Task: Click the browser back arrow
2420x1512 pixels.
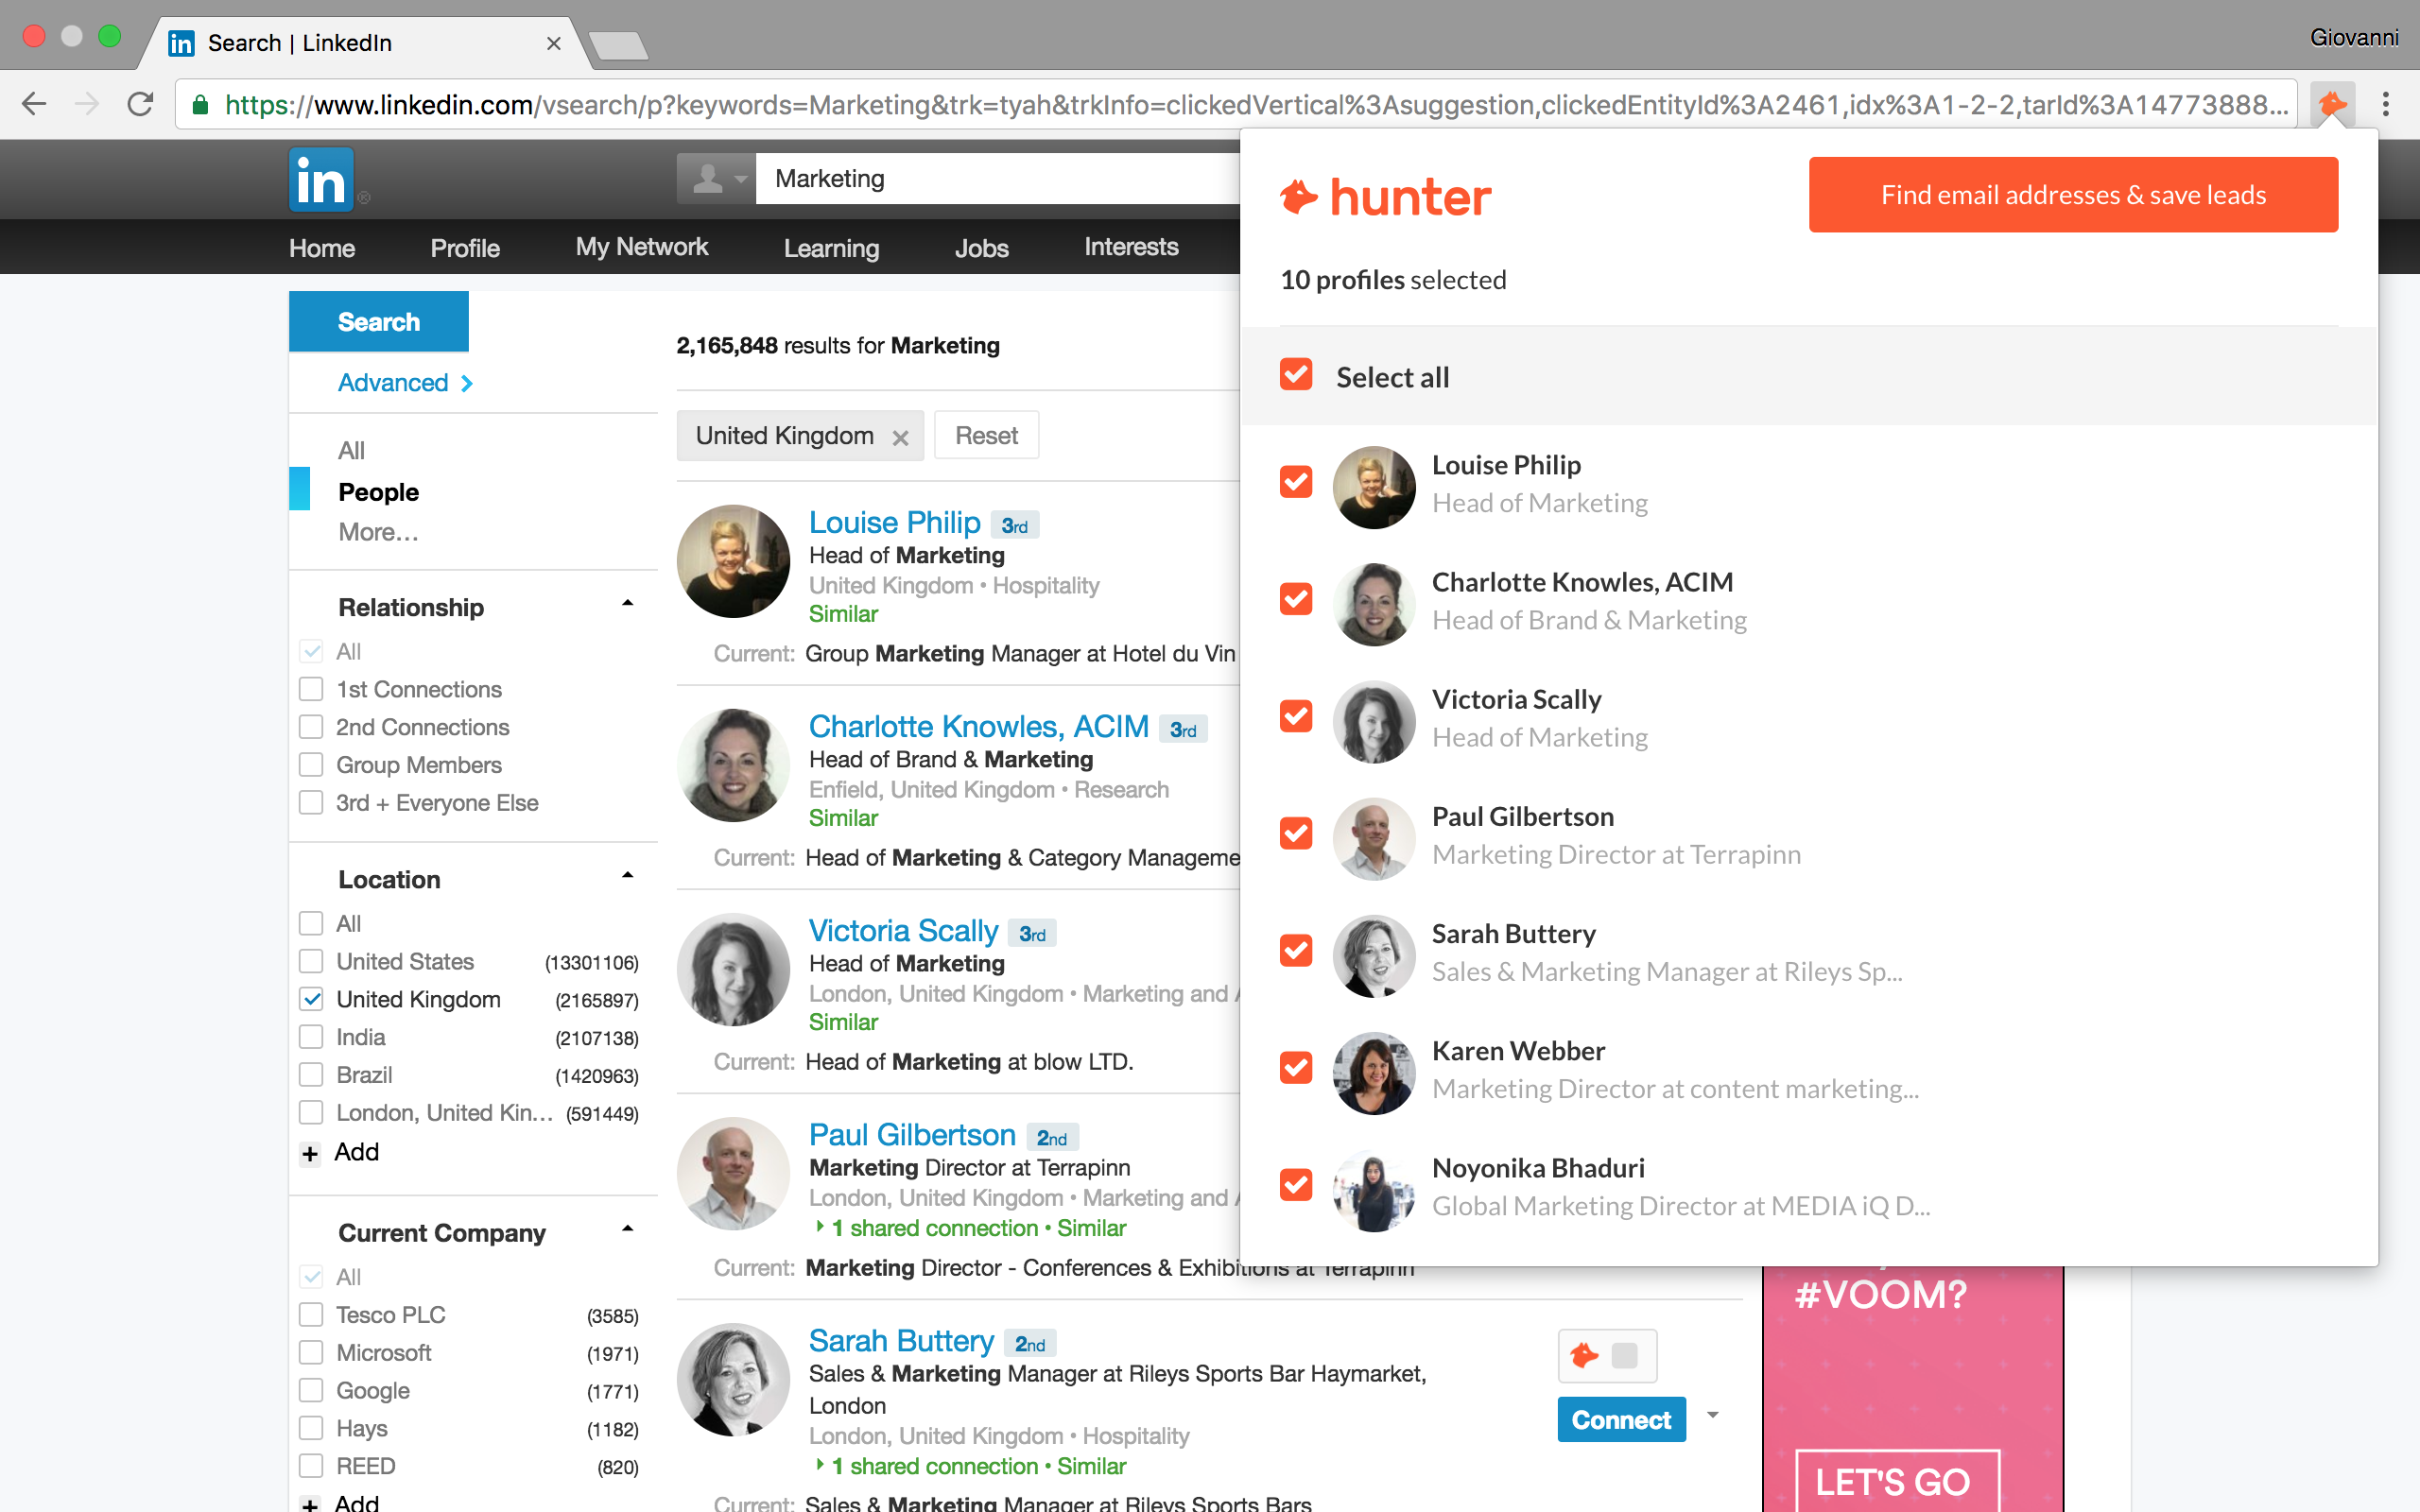Action: pyautogui.click(x=34, y=104)
